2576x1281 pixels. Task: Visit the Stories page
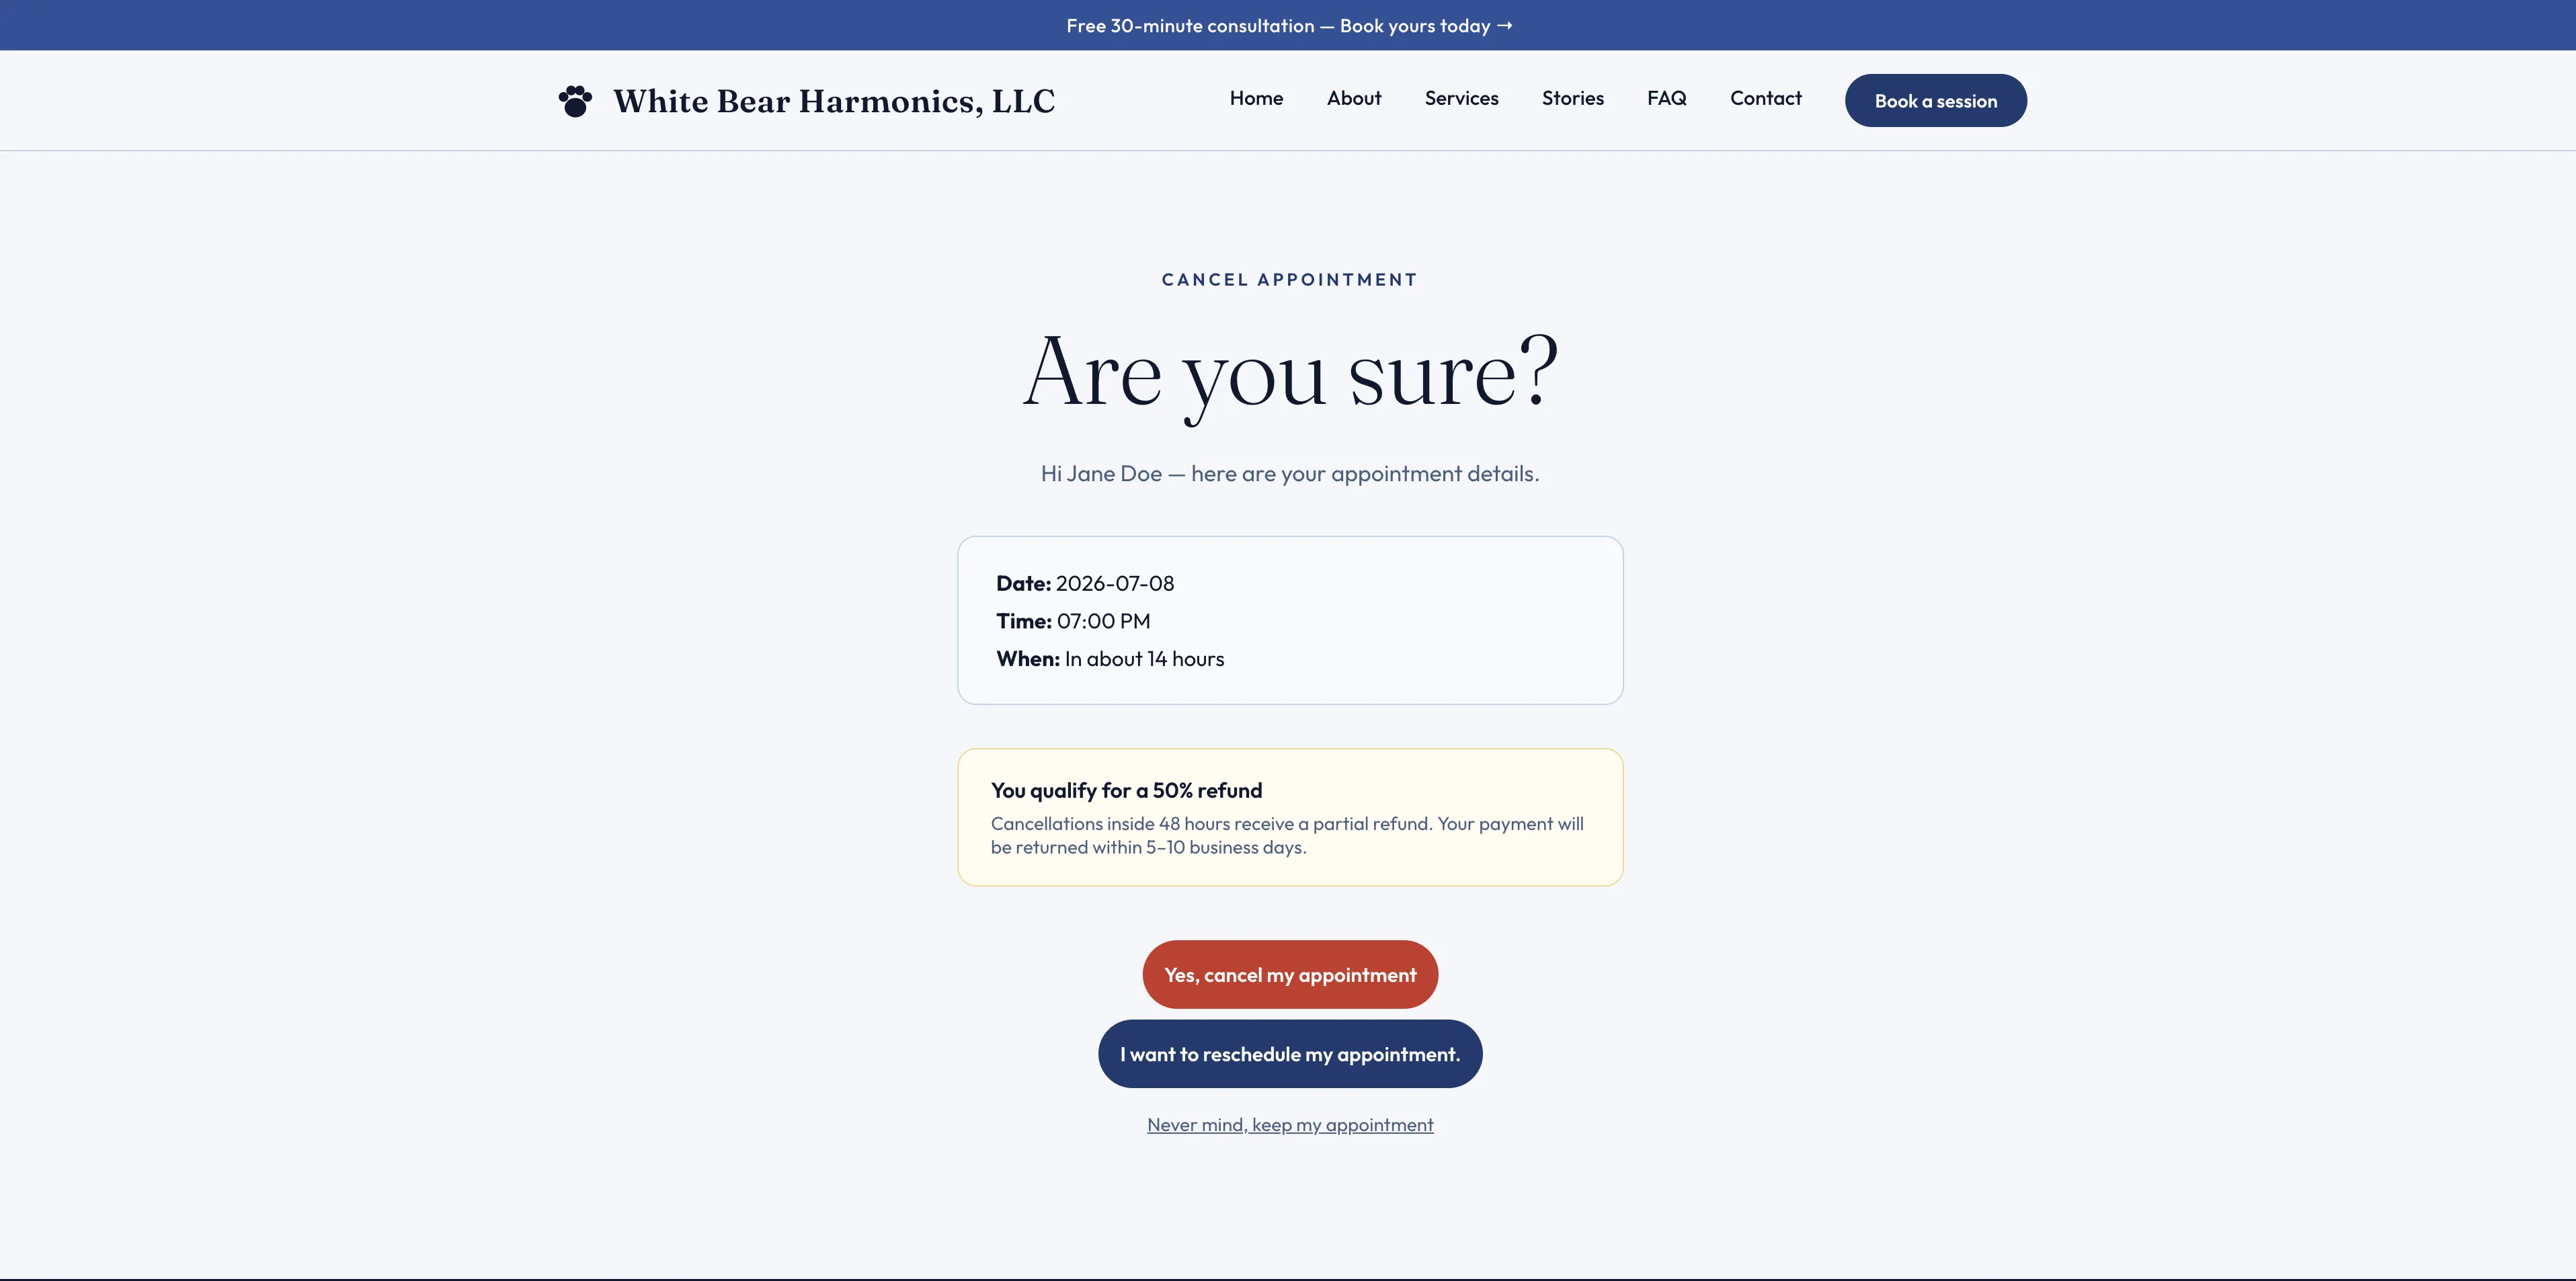(1572, 98)
